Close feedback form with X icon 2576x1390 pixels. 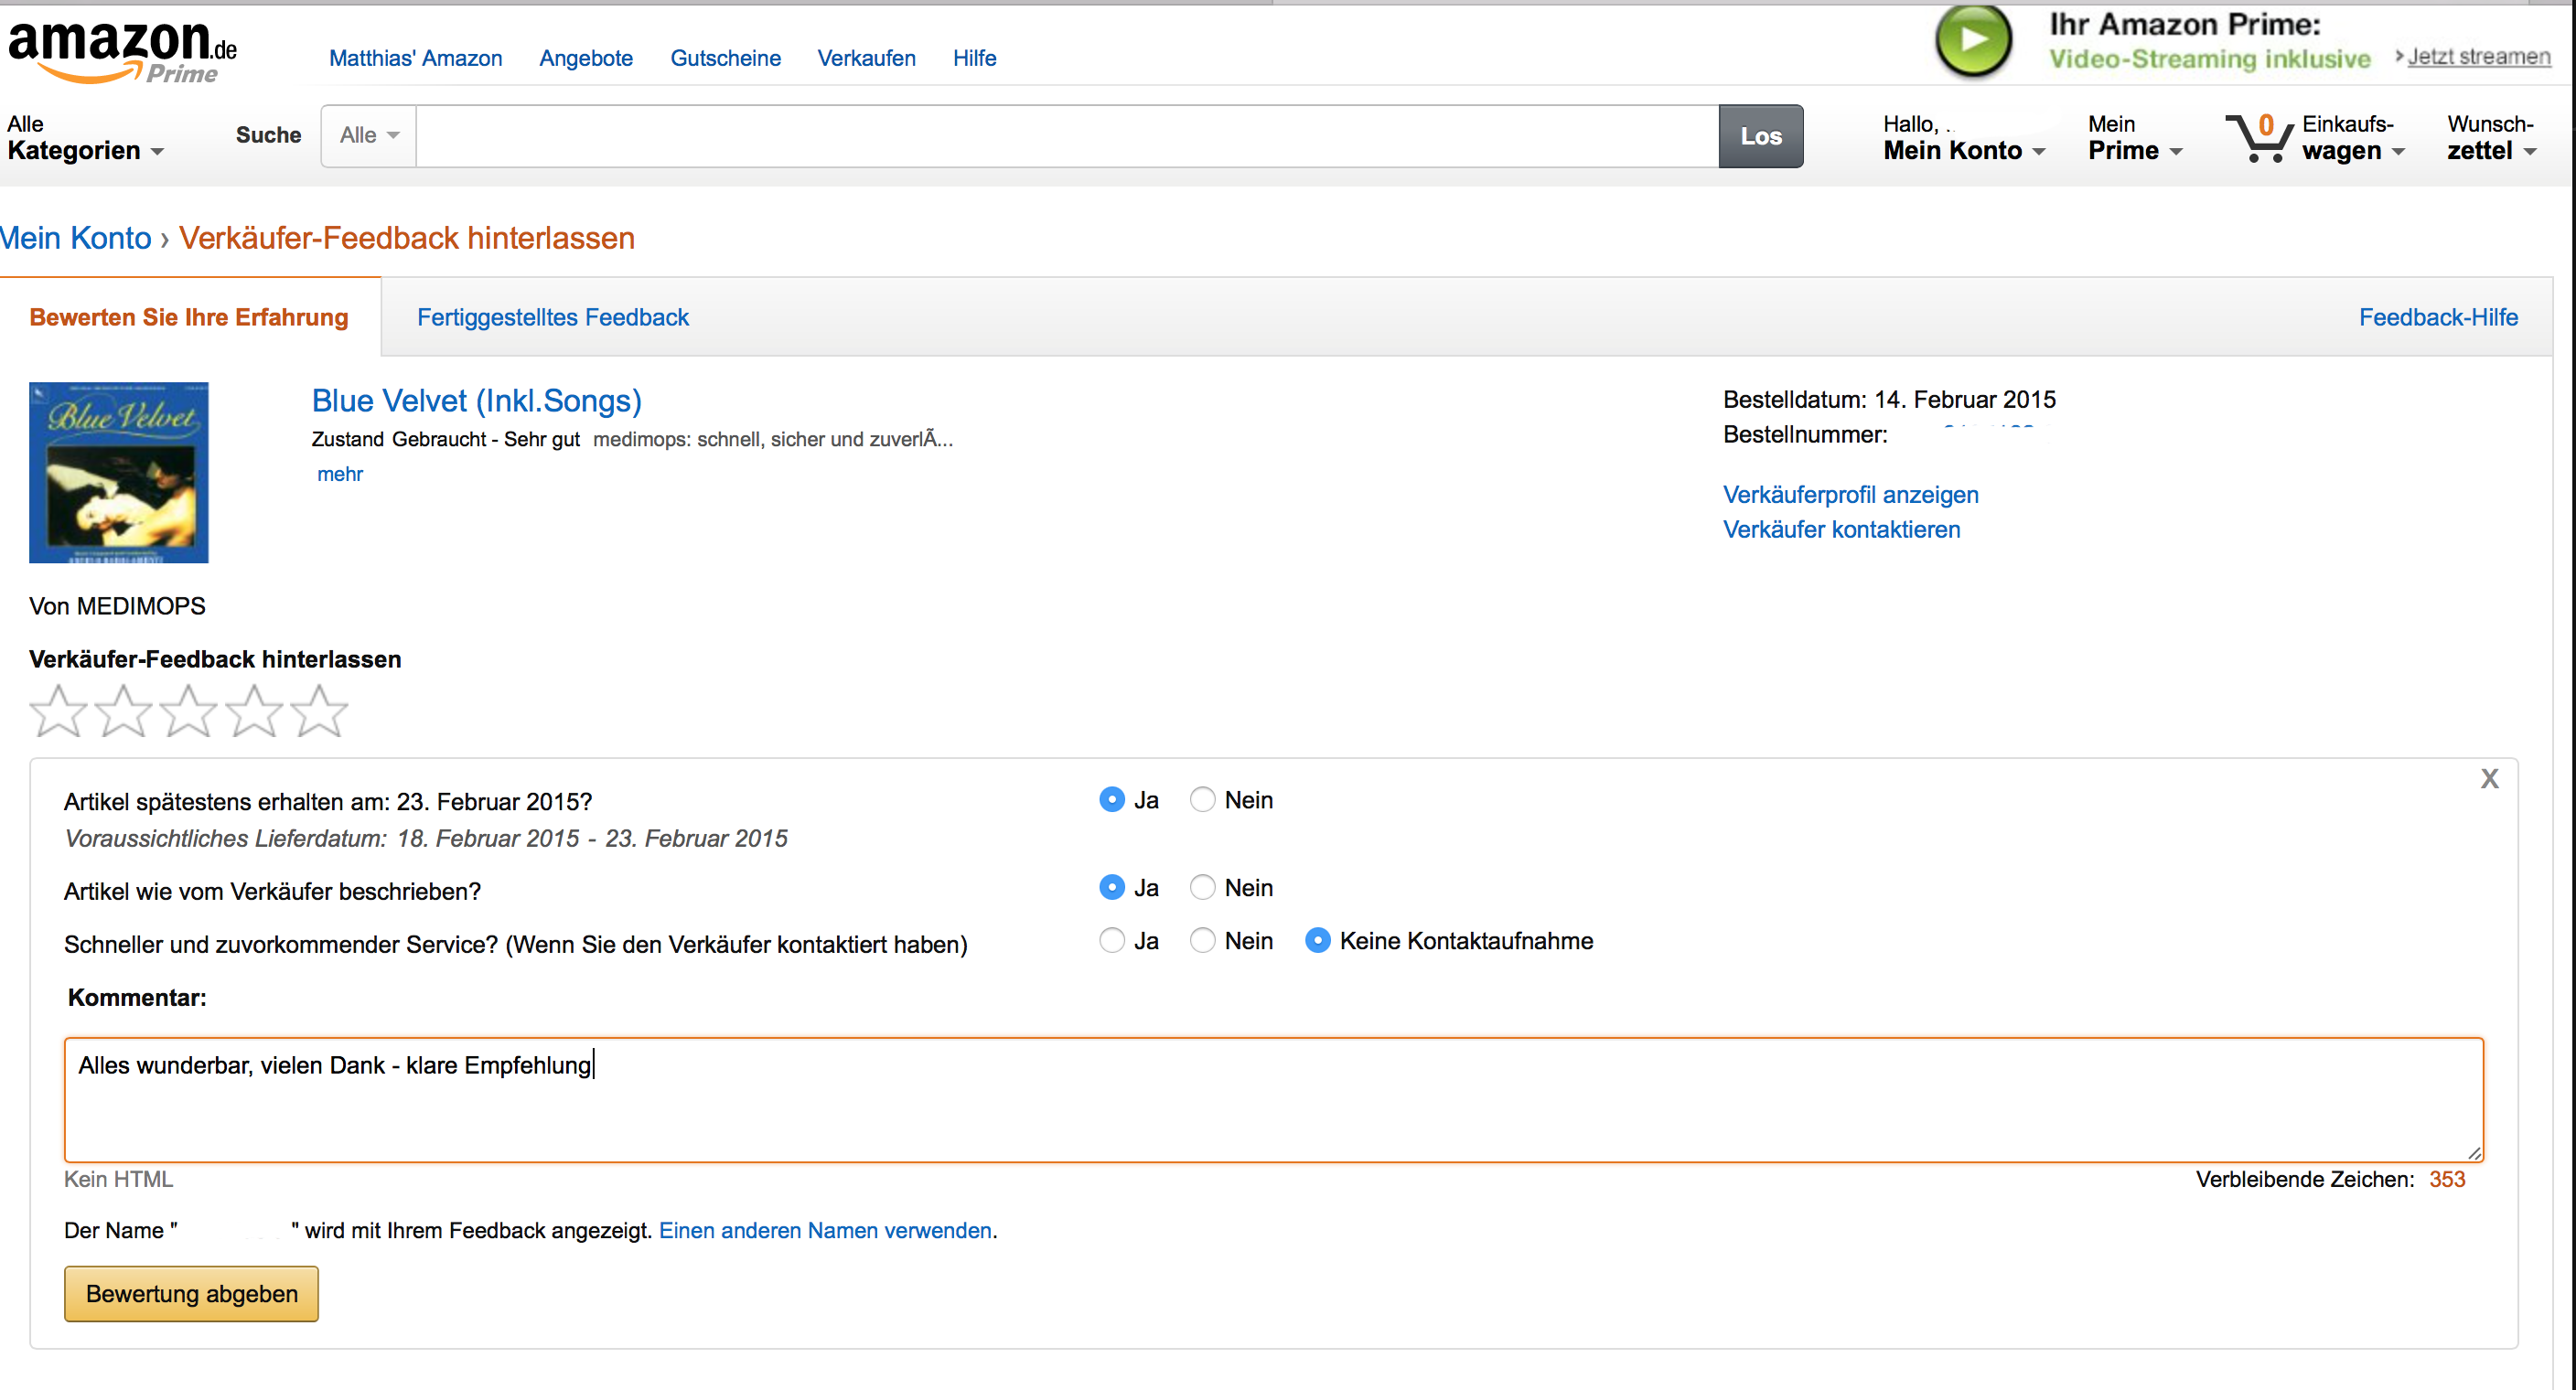2488,778
